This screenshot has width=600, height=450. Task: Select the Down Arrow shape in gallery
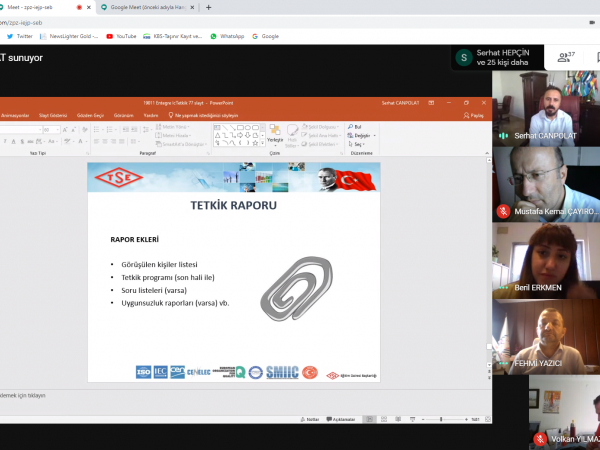(x=248, y=135)
